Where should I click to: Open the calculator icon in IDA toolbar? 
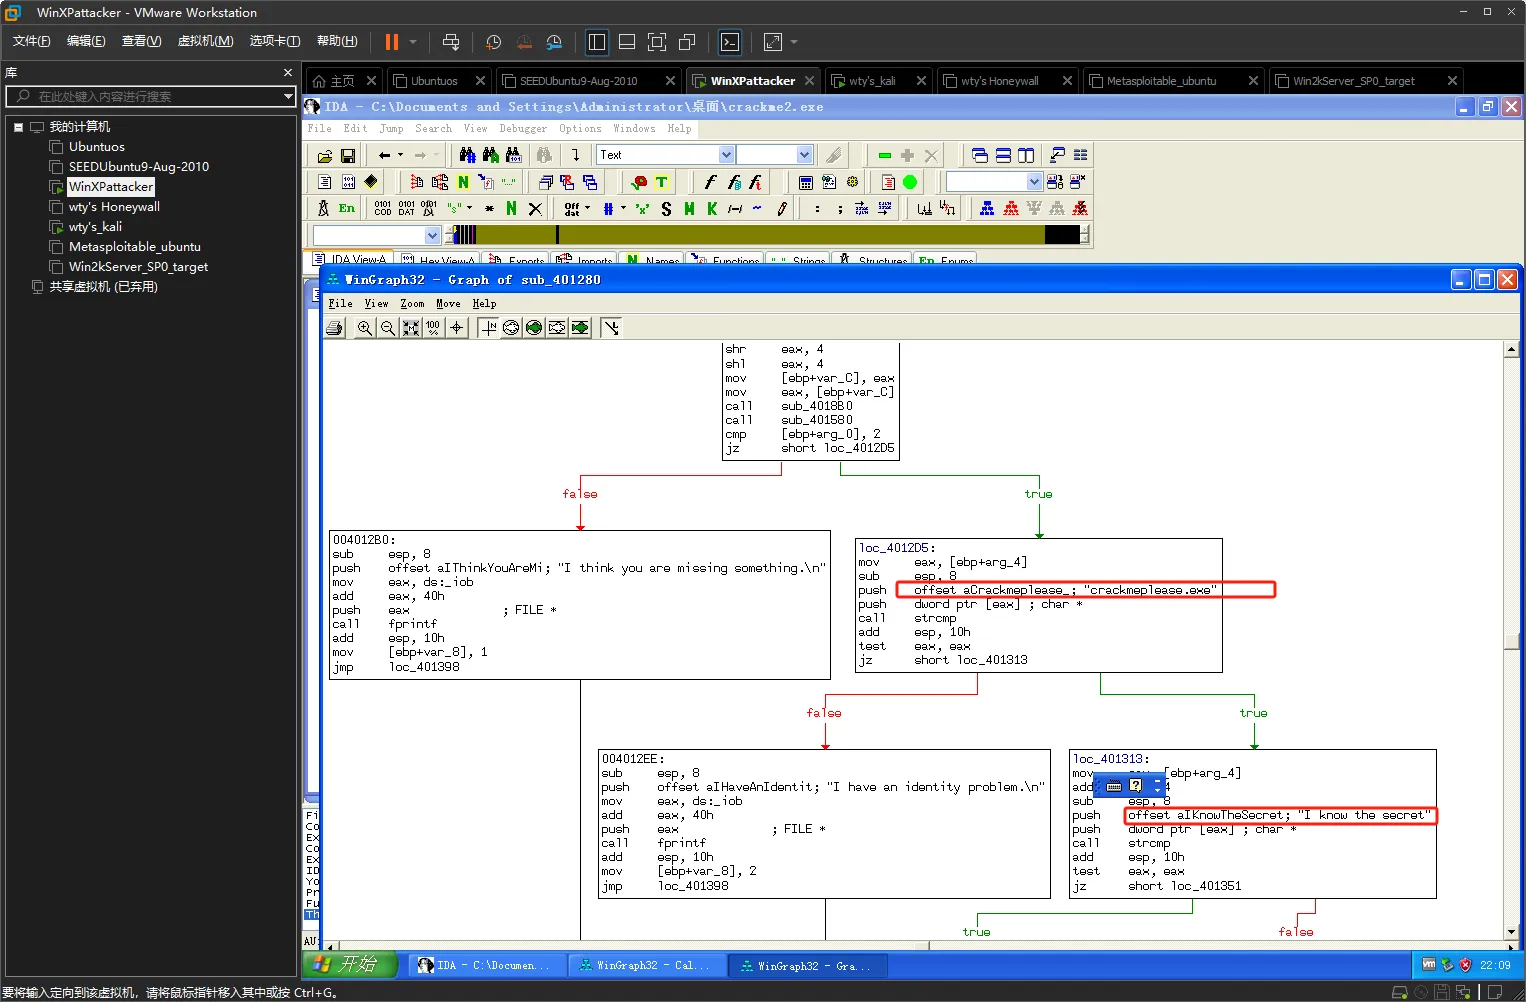805,182
